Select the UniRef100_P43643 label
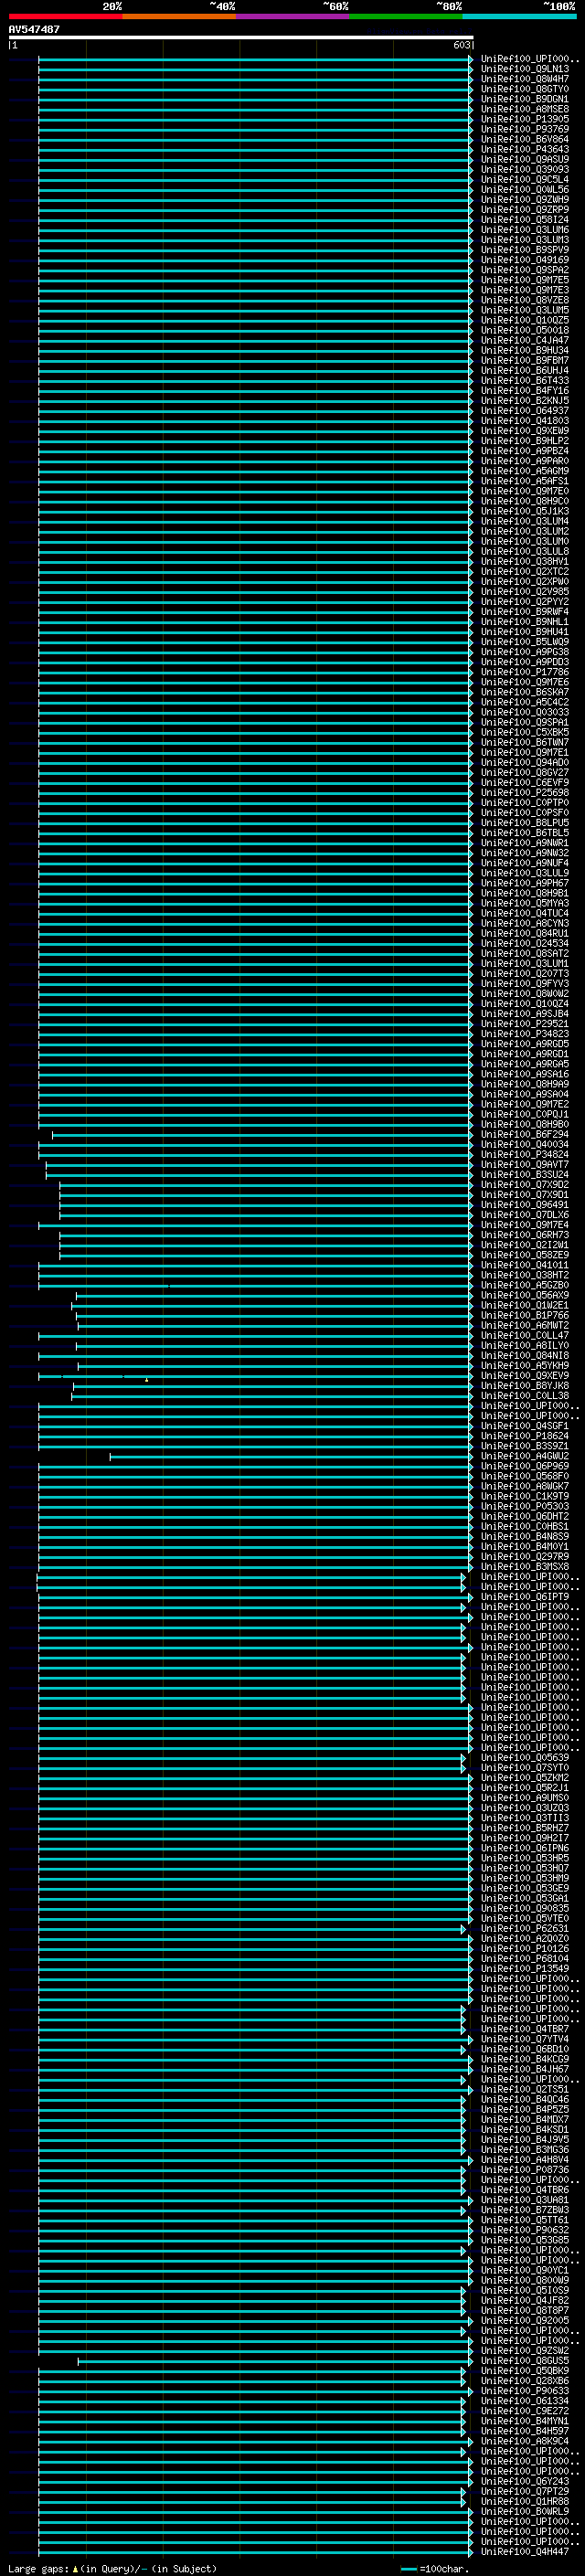This screenshot has width=585, height=2576. (525, 150)
